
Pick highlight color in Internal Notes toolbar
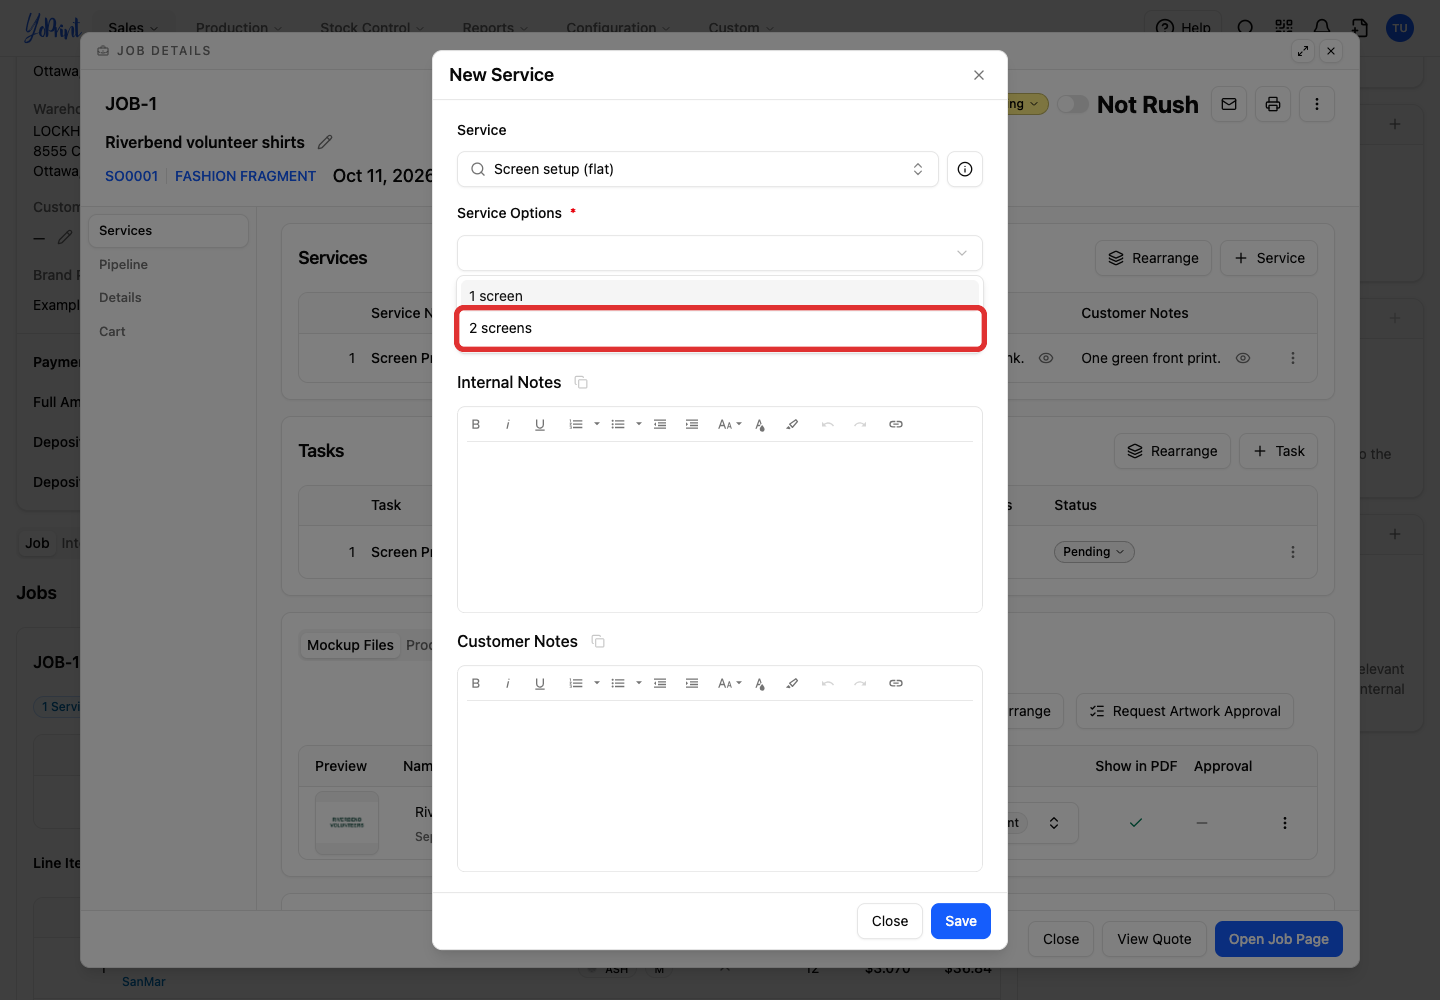click(x=792, y=424)
